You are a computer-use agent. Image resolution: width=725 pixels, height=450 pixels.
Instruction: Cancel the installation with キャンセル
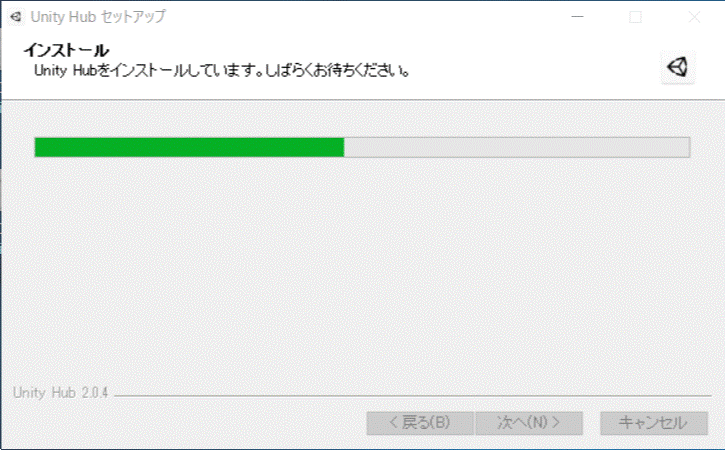point(654,423)
